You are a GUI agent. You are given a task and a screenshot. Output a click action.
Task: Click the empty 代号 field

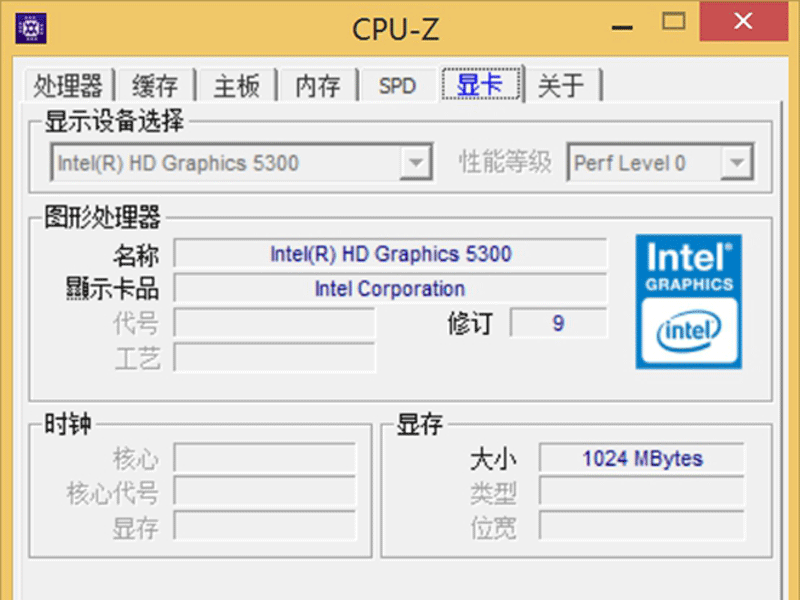tap(274, 323)
